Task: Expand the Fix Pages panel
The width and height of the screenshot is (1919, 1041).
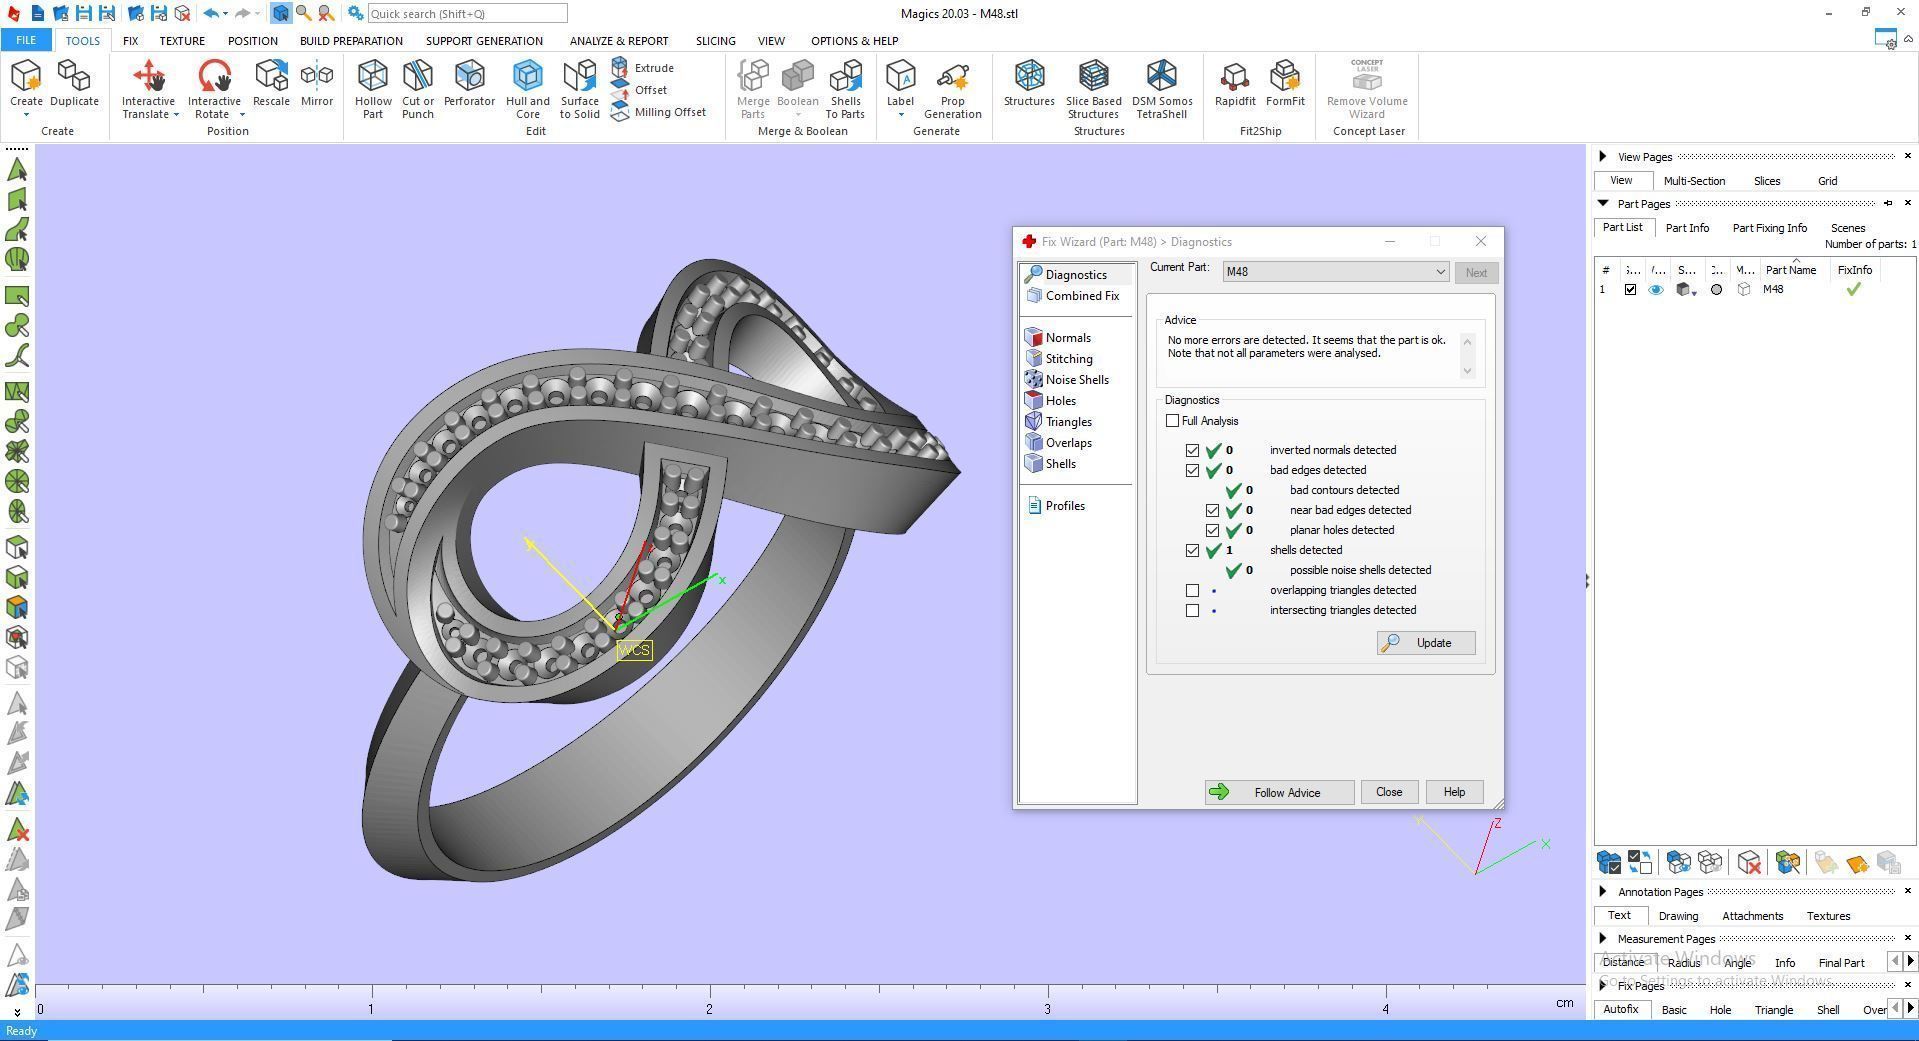Action: point(1603,985)
